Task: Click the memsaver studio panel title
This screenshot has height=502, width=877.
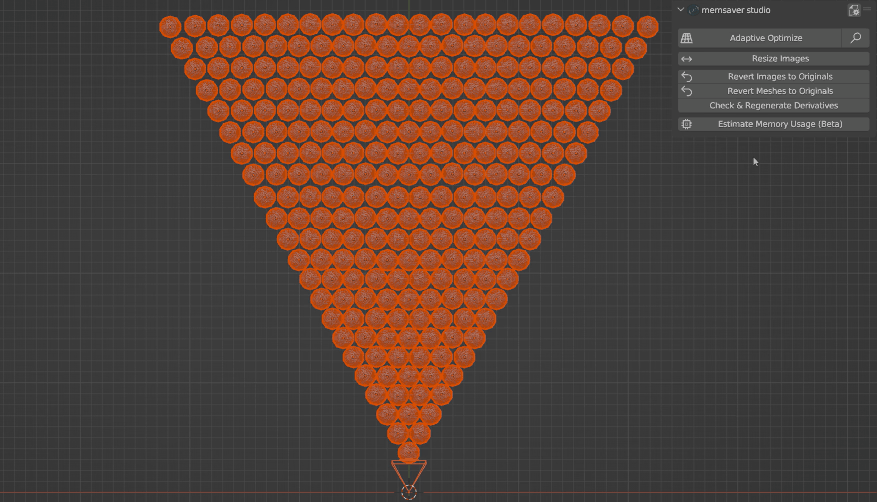Action: pyautogui.click(x=735, y=10)
